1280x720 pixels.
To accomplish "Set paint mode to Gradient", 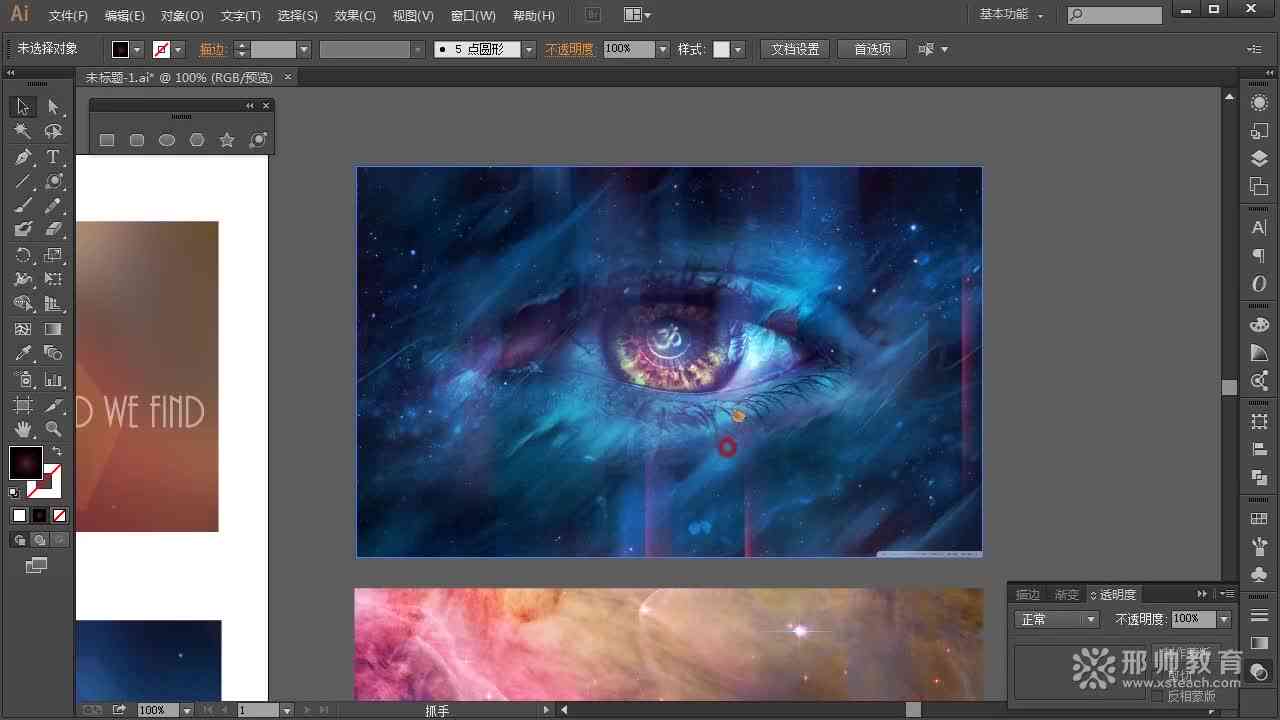I will (x=39, y=516).
